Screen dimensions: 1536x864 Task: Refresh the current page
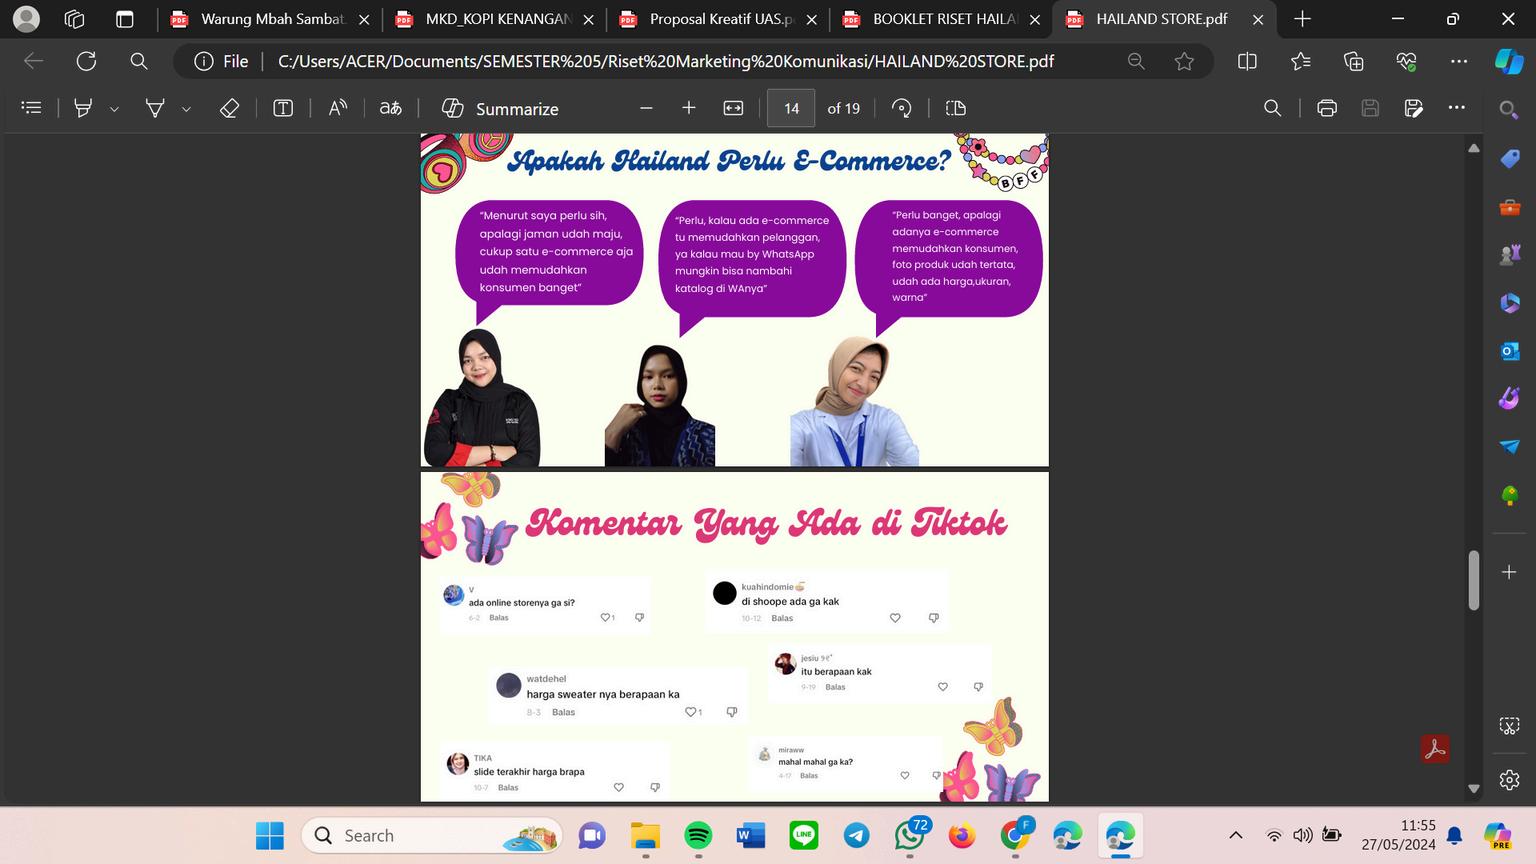[87, 61]
